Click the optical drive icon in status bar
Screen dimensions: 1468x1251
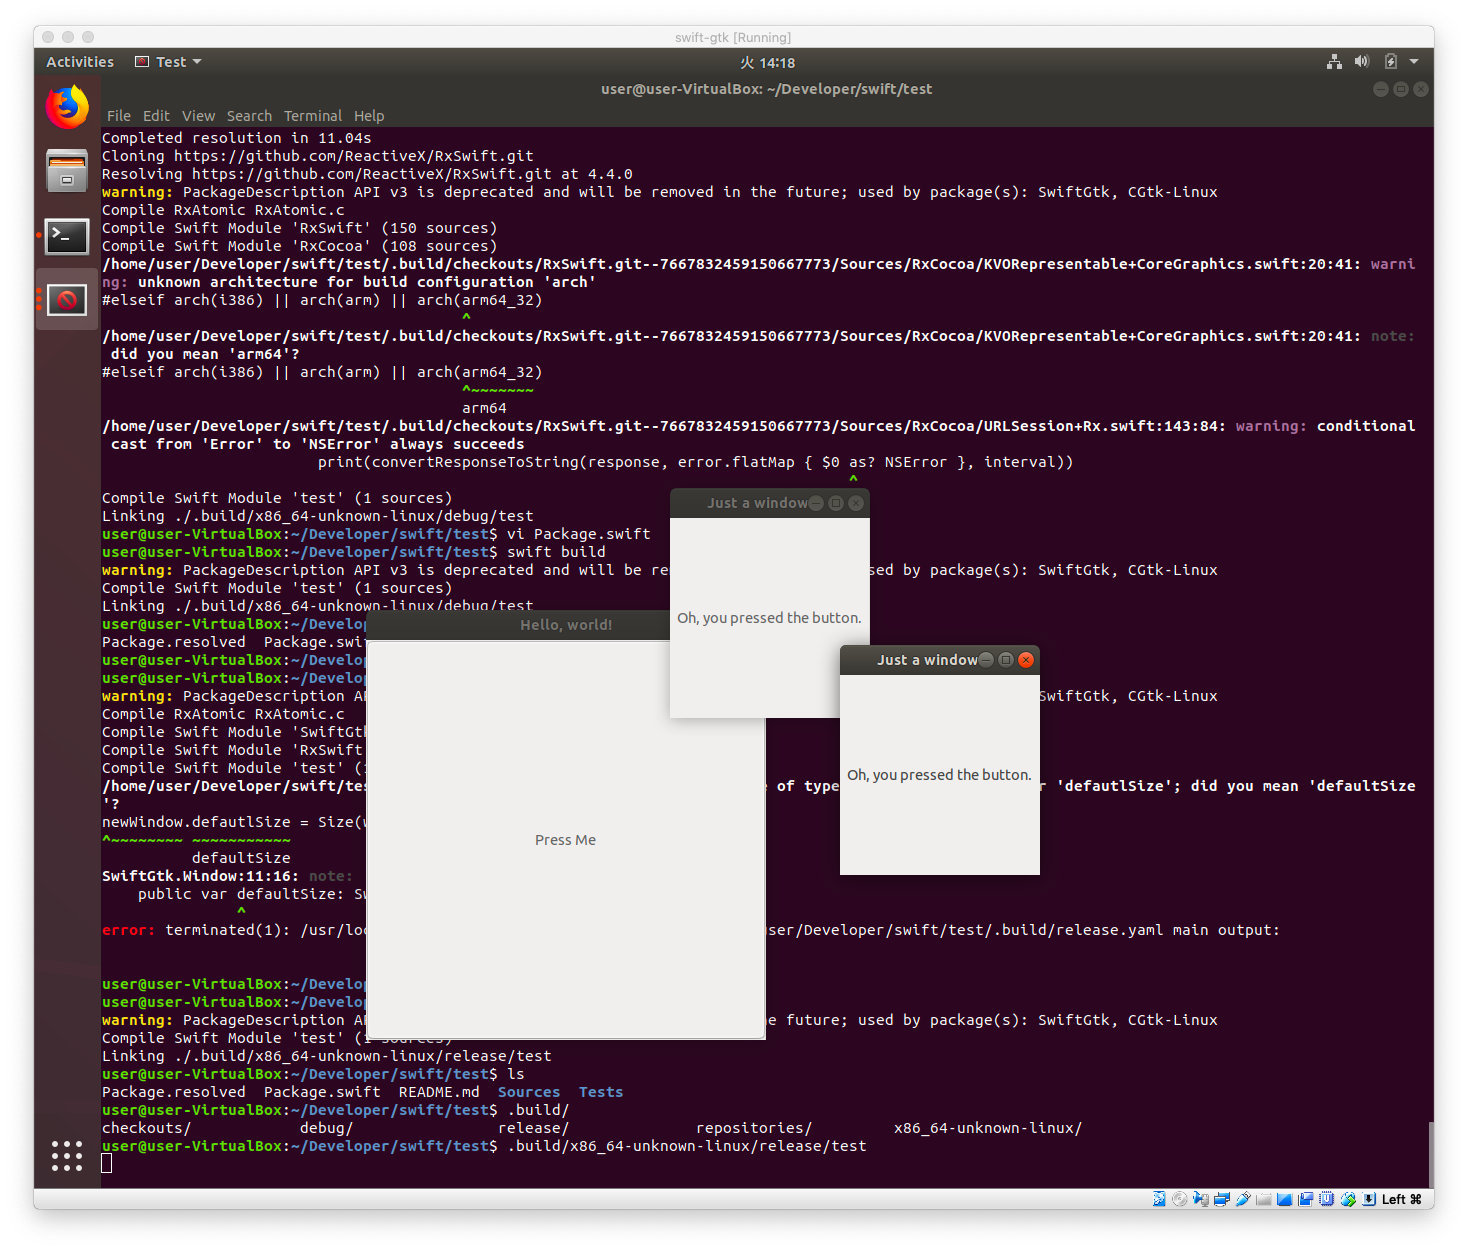pyautogui.click(x=1180, y=1198)
